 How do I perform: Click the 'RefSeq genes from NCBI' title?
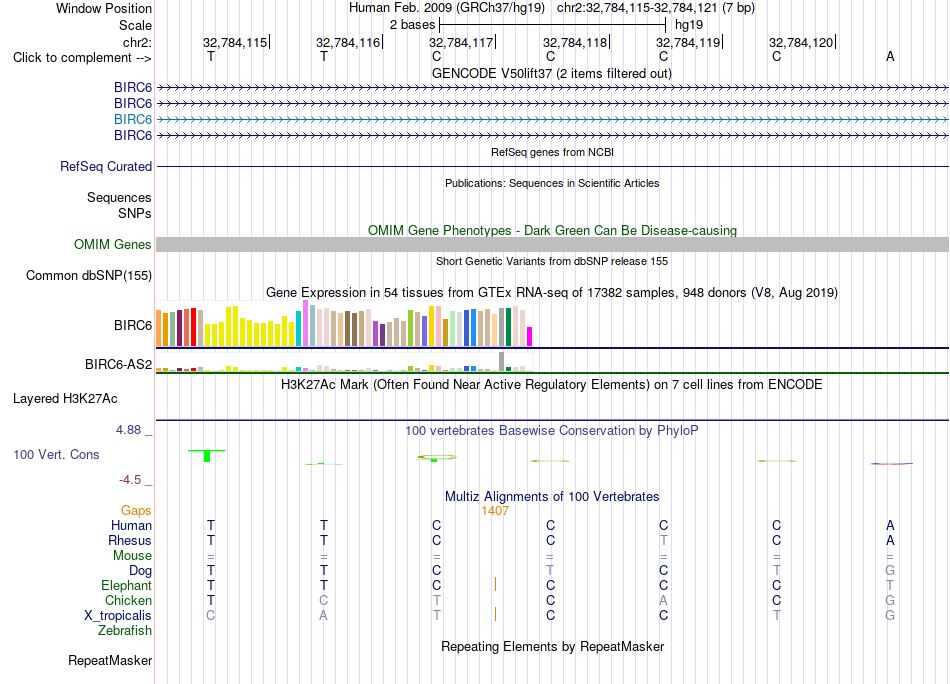pos(552,152)
